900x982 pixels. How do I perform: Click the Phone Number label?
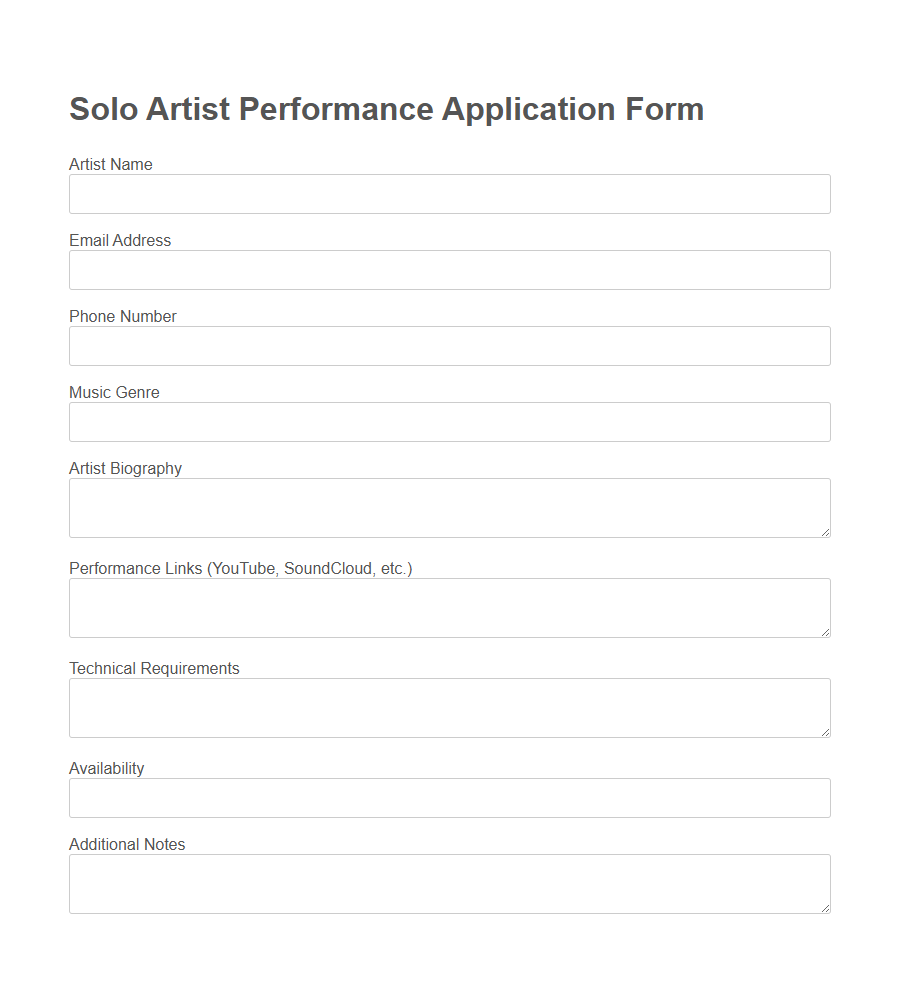(122, 316)
